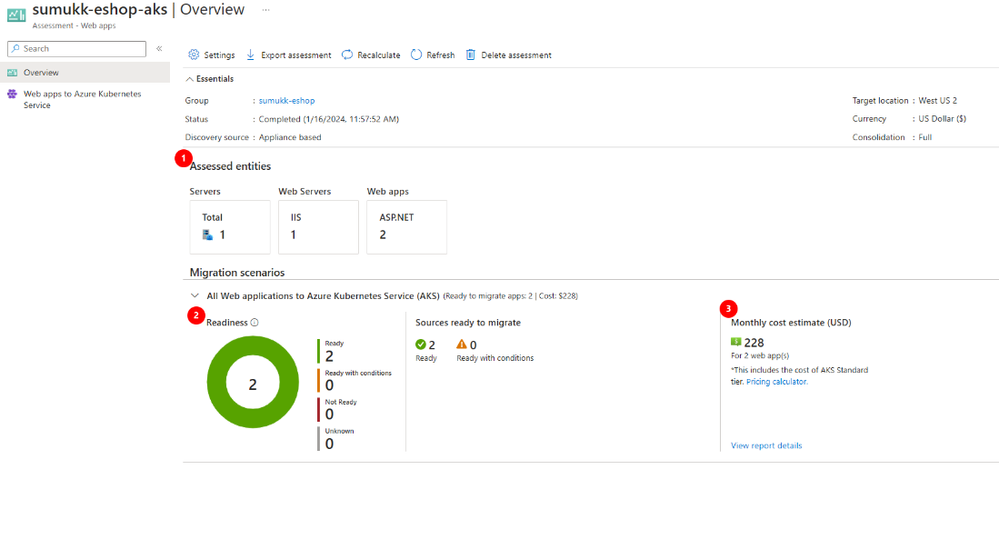Click View report details link

(766, 446)
